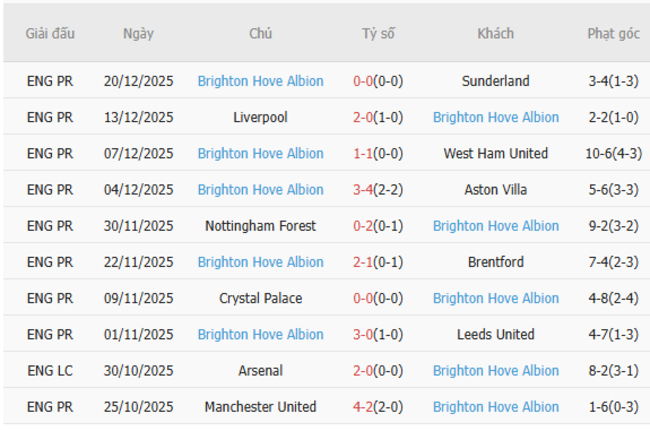This screenshot has width=650, height=431.
Task: Click the Aston Villa team name
Action: pyautogui.click(x=496, y=189)
